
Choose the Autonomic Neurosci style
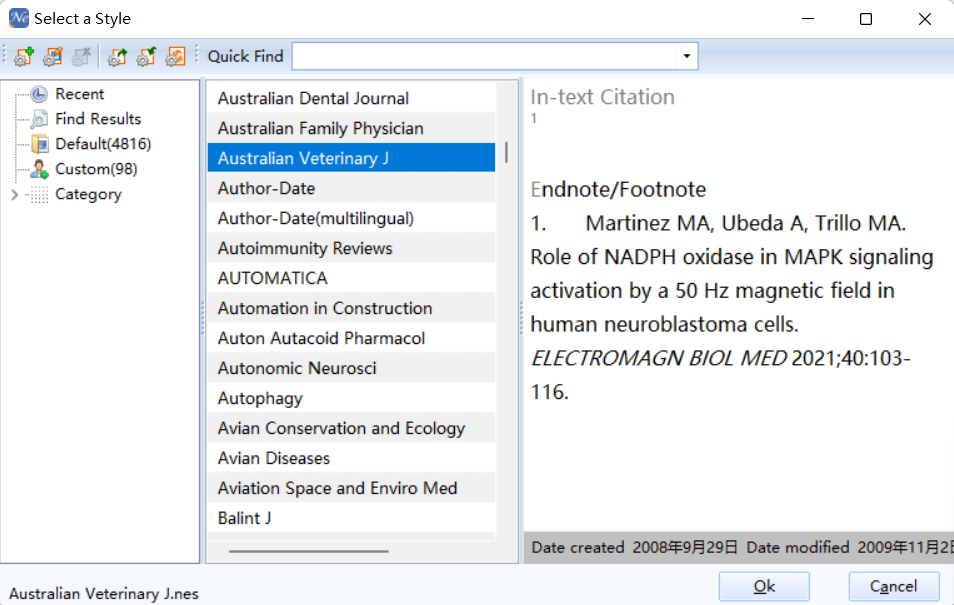coord(351,368)
